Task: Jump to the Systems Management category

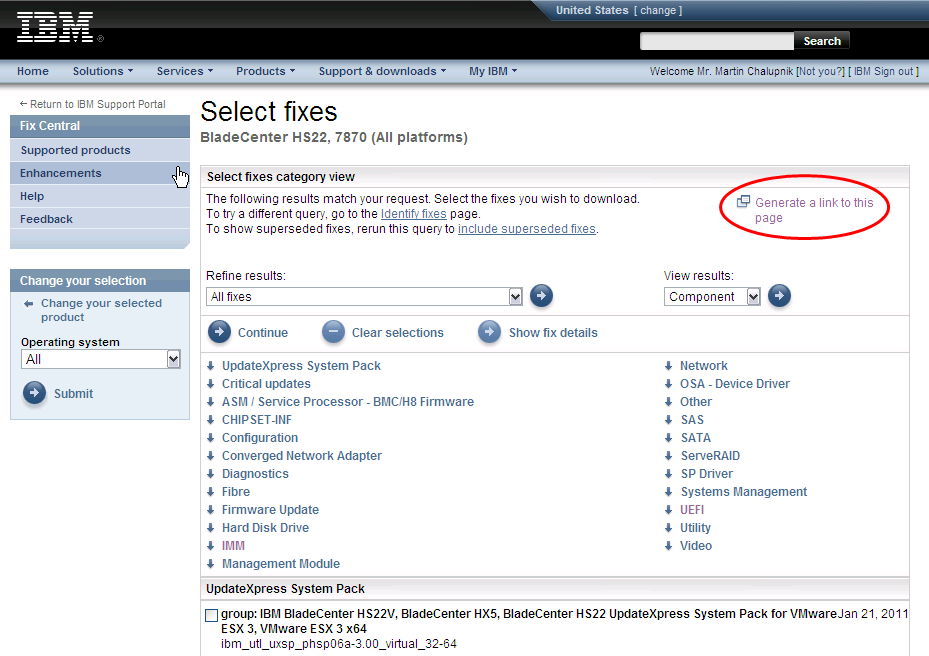Action: 744,492
